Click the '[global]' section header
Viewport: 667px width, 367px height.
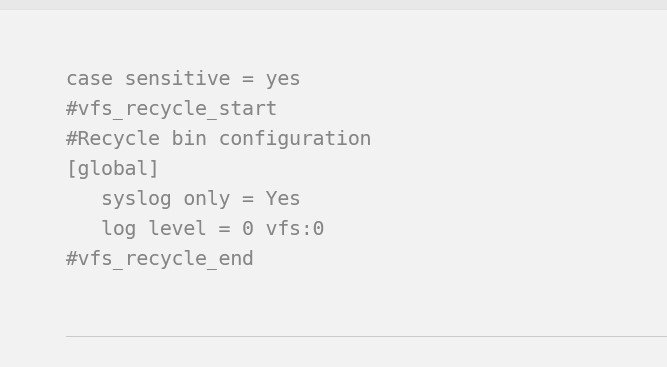[x=113, y=169]
